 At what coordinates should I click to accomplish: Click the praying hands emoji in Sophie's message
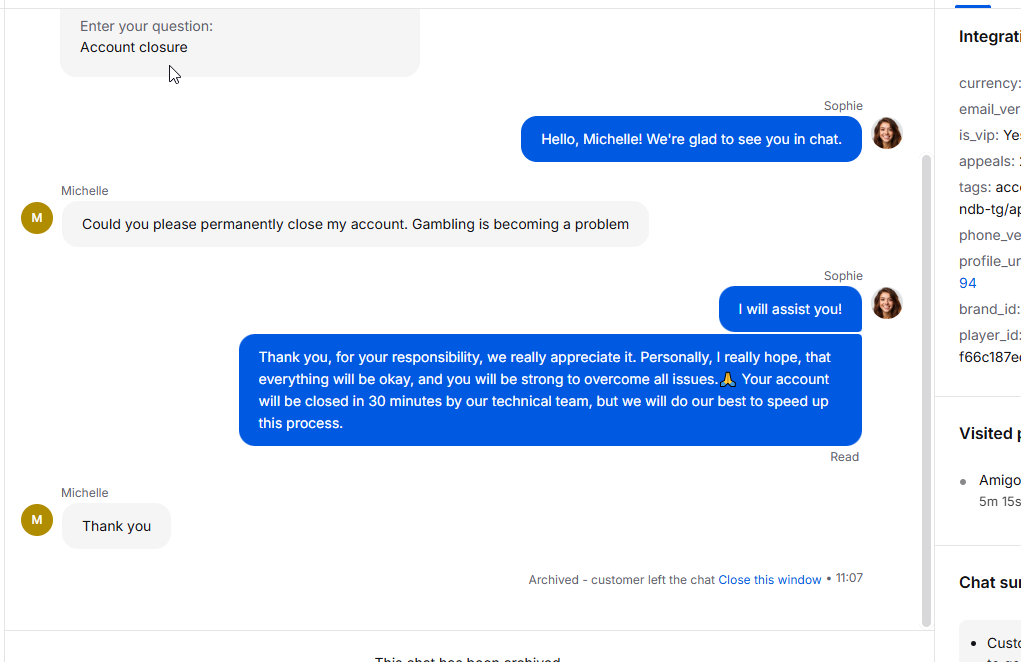tap(728, 379)
